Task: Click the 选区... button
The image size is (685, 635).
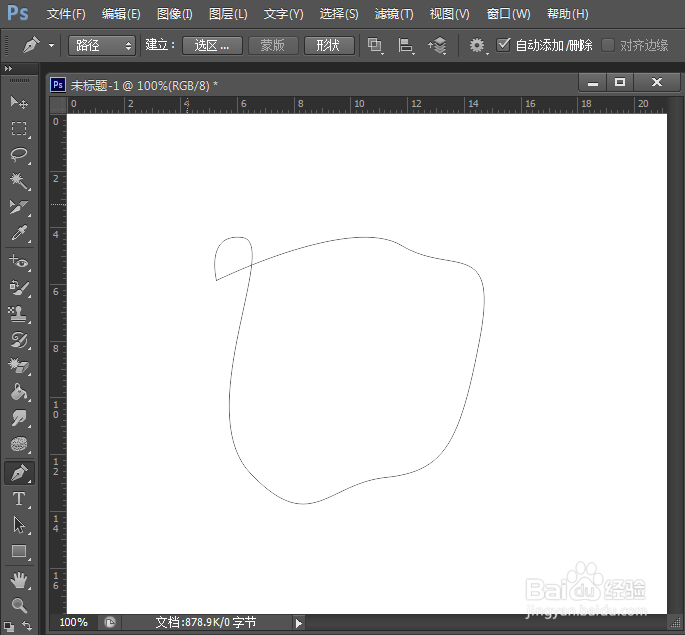Action: point(212,45)
